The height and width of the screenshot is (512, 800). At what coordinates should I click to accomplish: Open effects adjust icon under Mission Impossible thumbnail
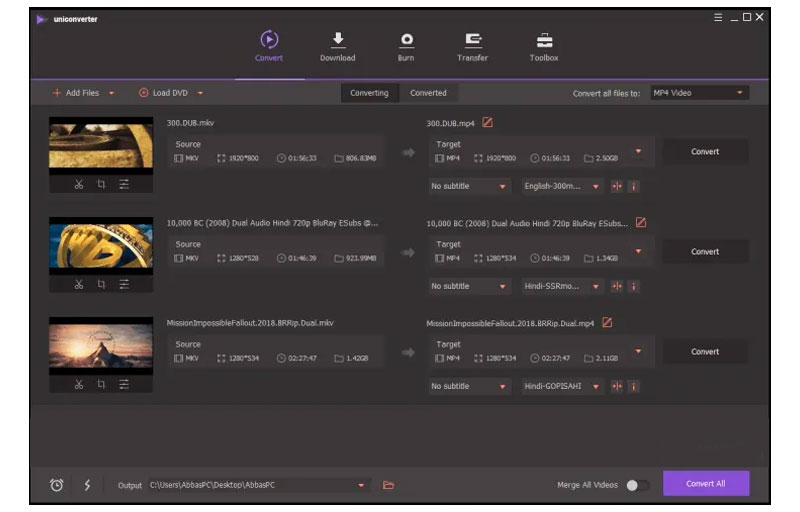pyautogui.click(x=124, y=384)
